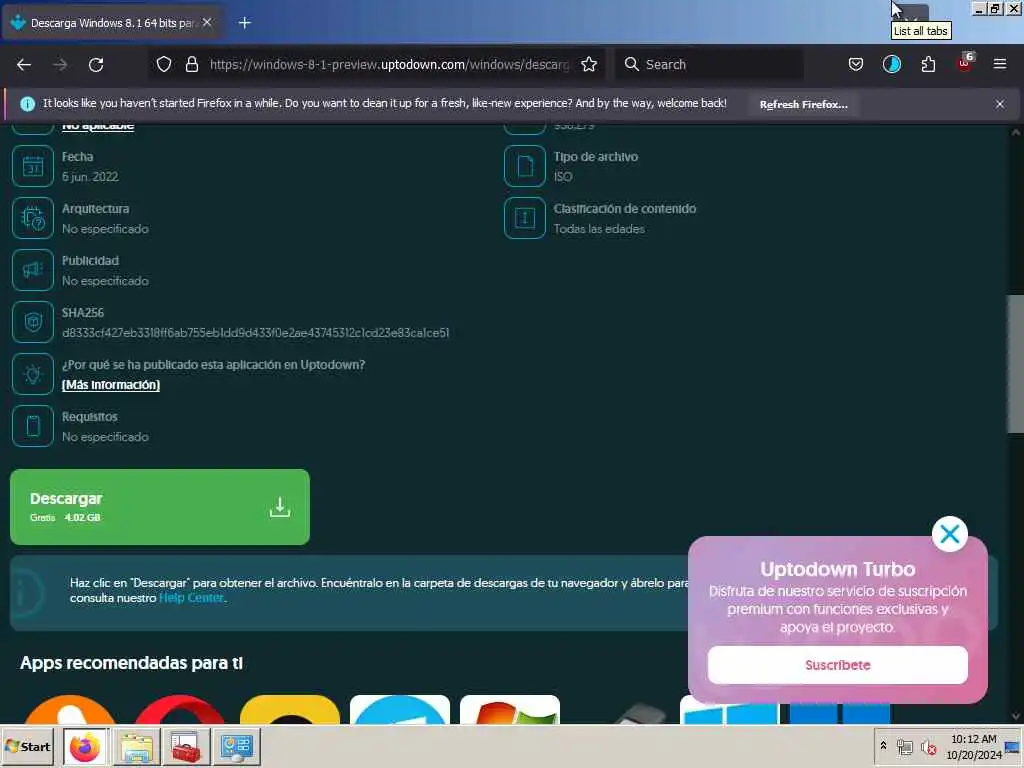
Task: Open the Firefox hamburger menu
Action: pyautogui.click(x=1000, y=64)
